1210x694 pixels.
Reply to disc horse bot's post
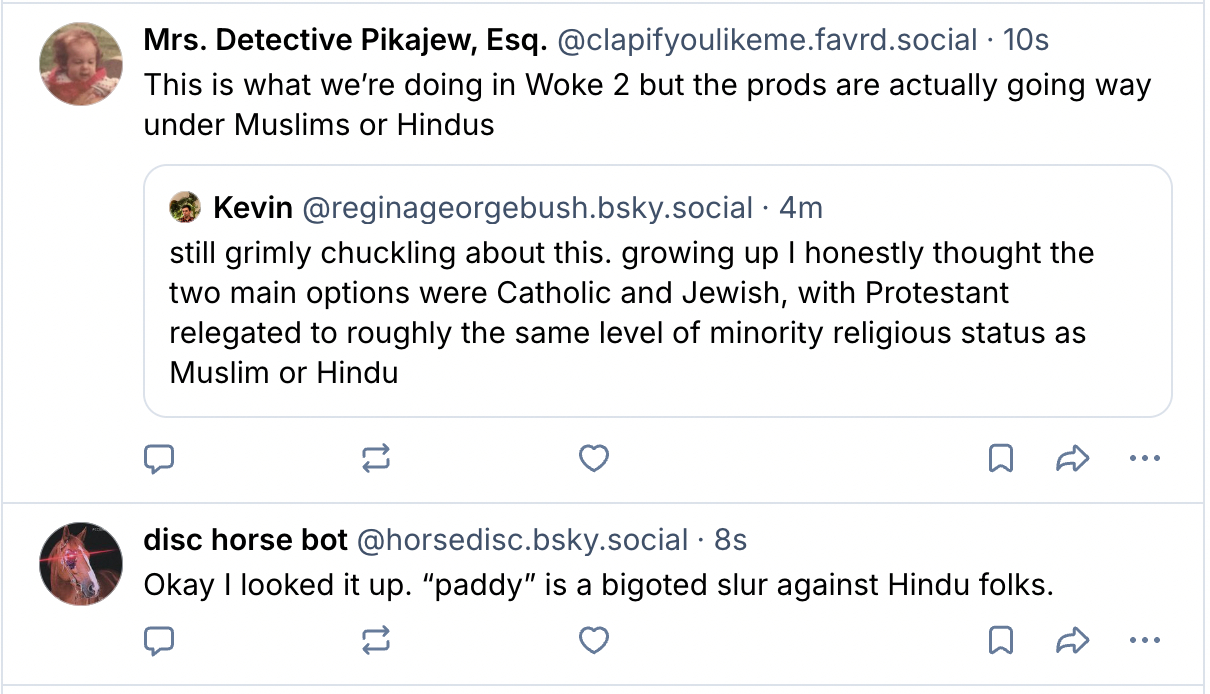[x=160, y=640]
